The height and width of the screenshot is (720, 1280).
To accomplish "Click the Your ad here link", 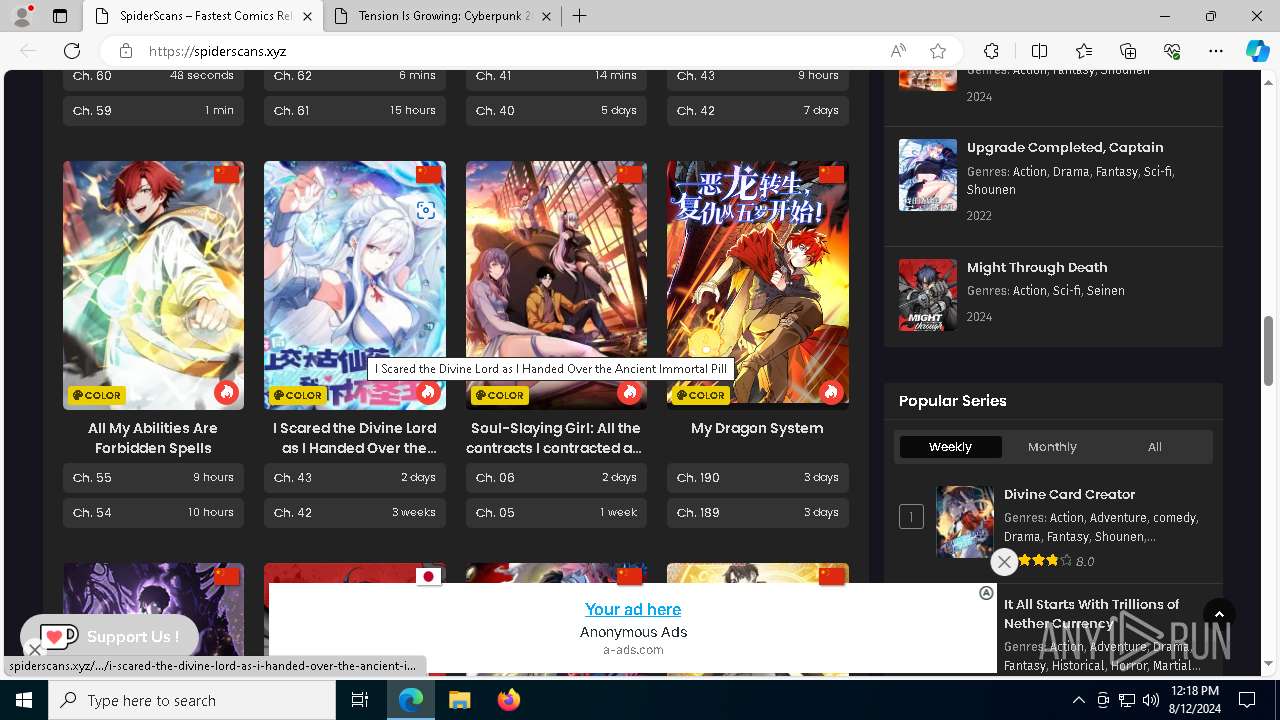I will [x=633, y=609].
